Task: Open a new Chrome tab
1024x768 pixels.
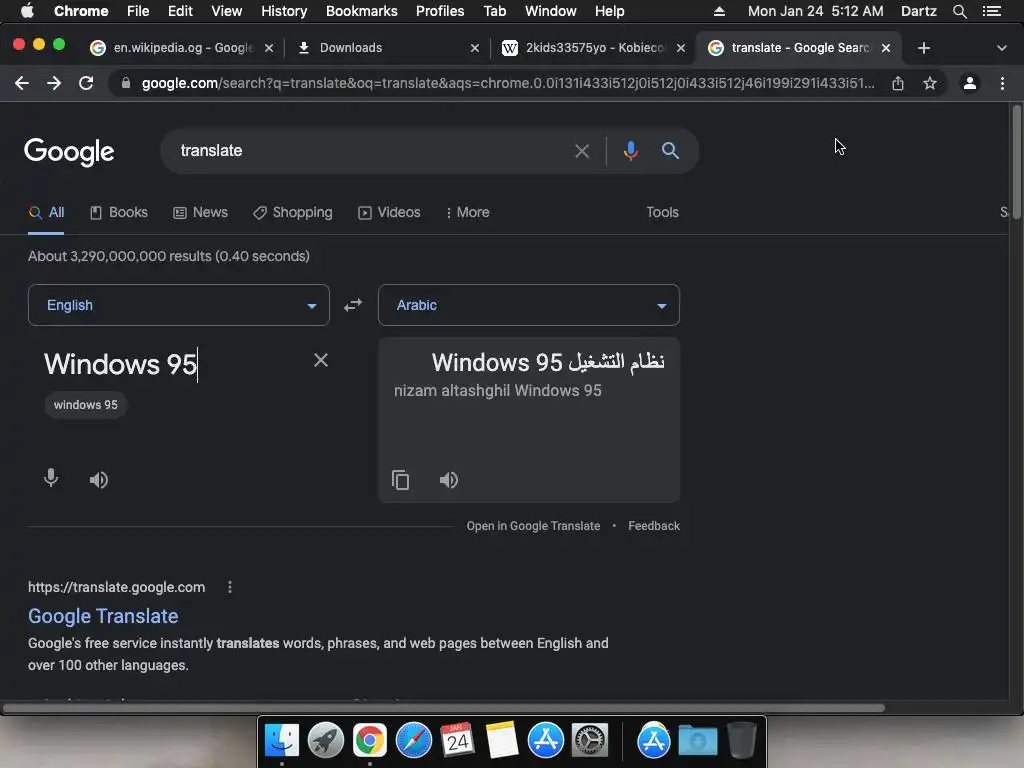Action: pyautogui.click(x=923, y=48)
